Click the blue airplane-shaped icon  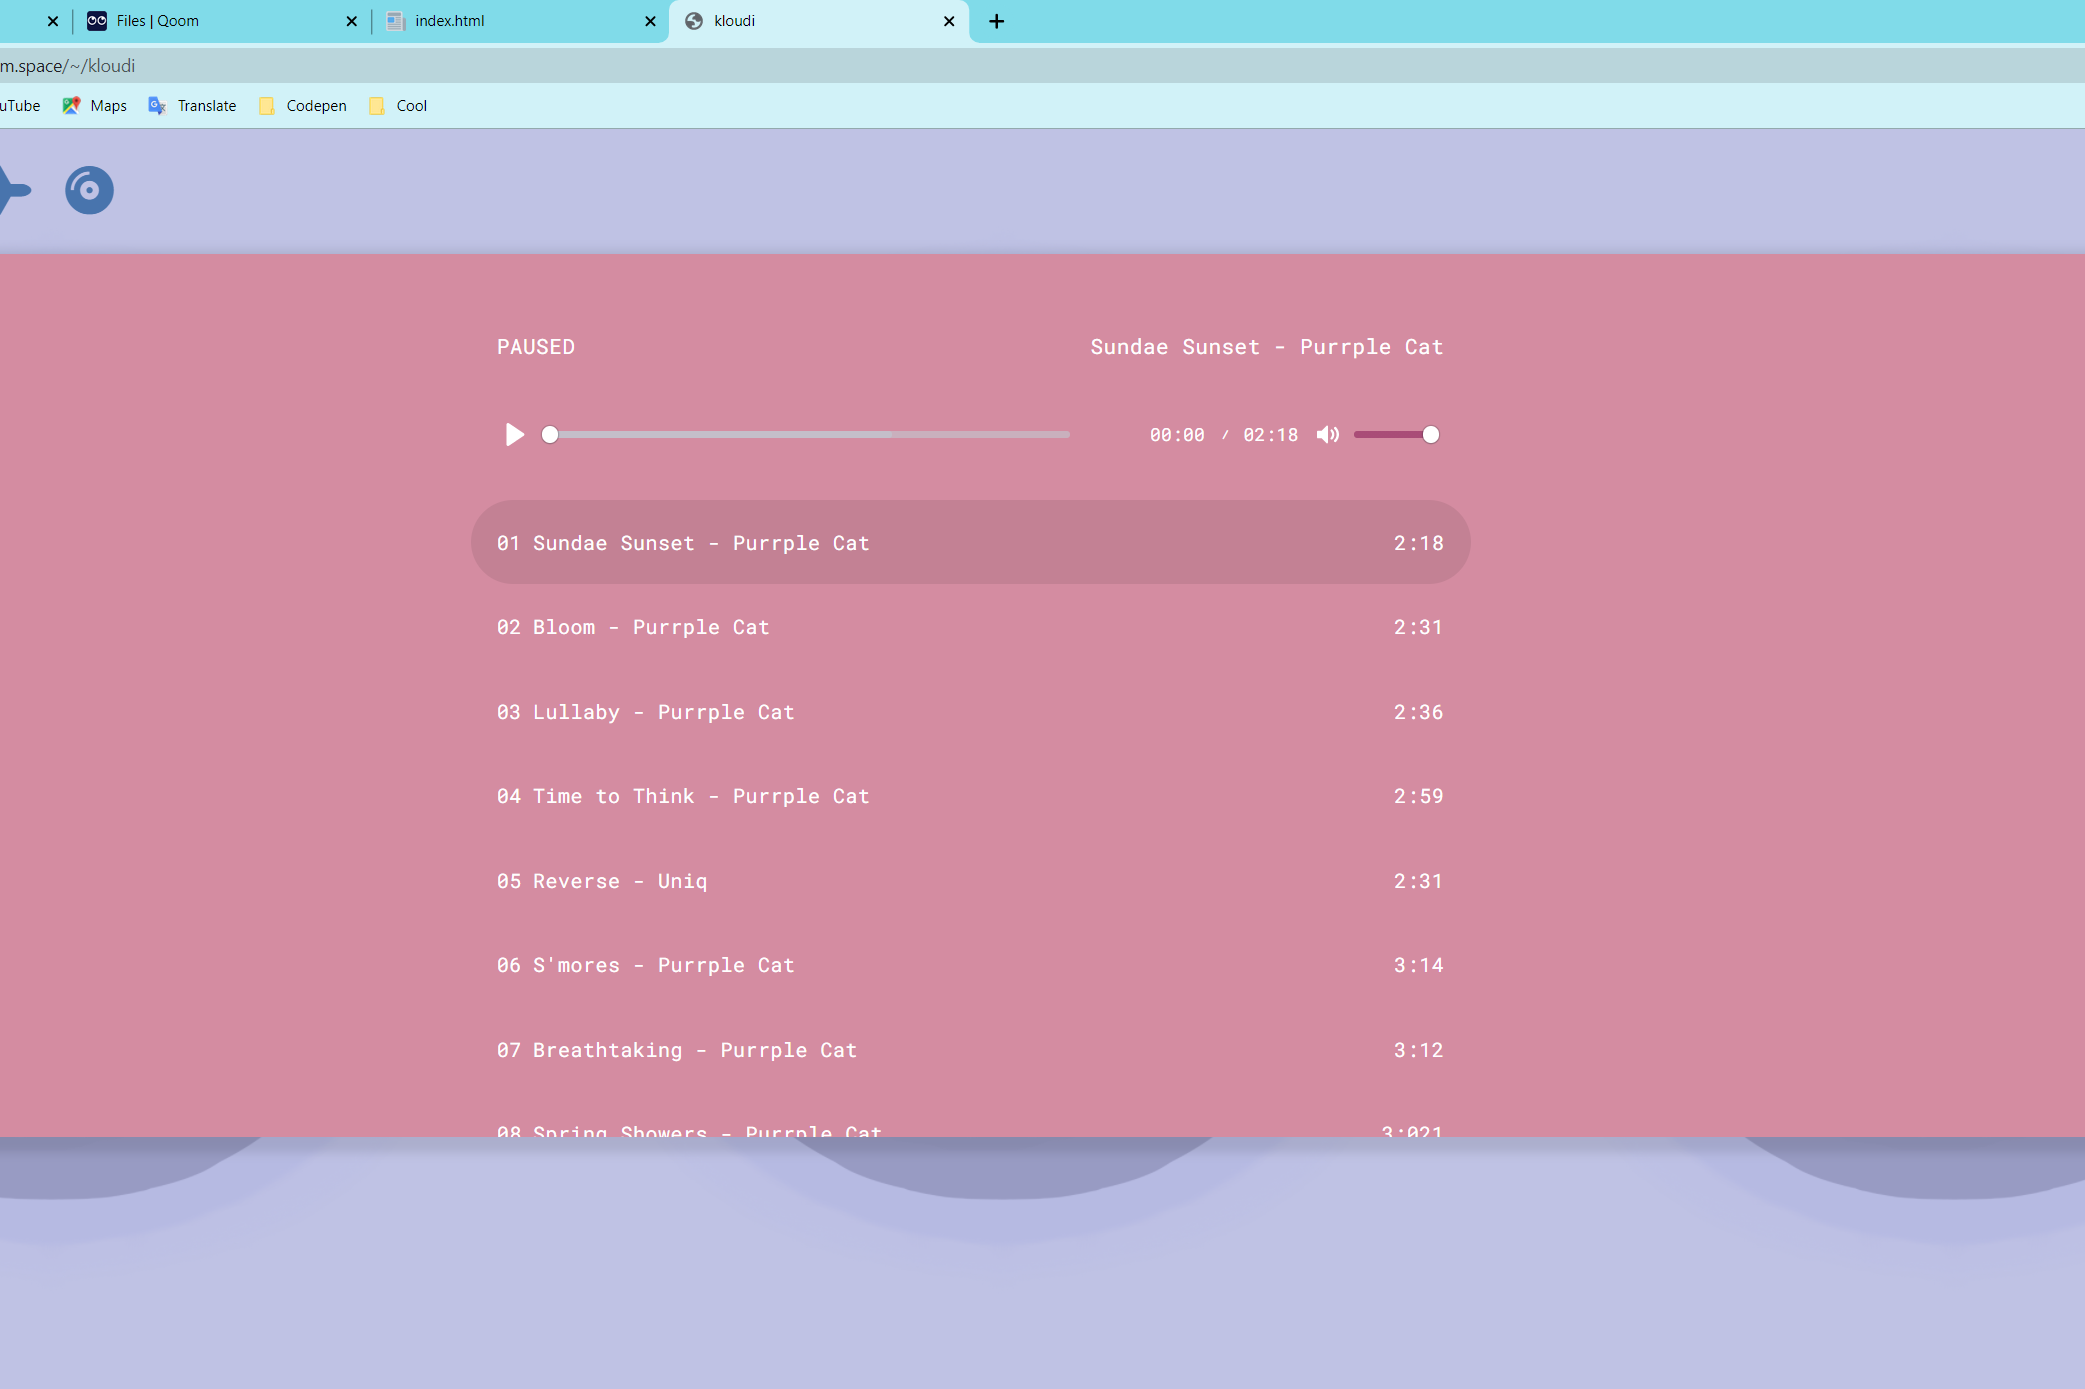pos(14,190)
